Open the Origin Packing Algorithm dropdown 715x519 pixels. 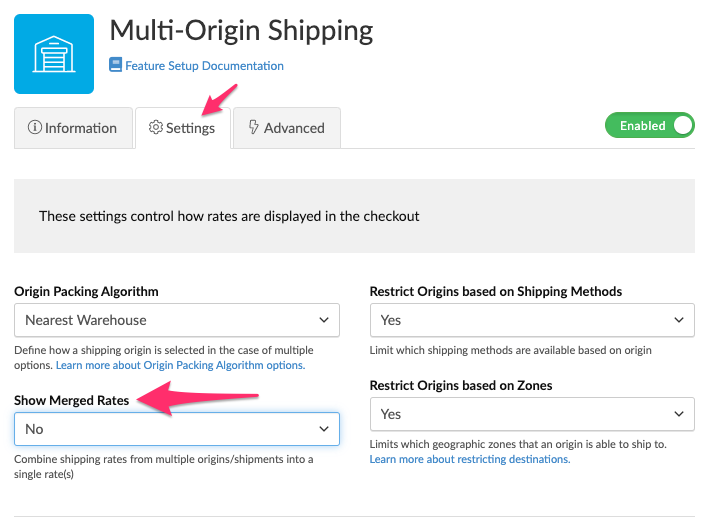click(x=176, y=320)
